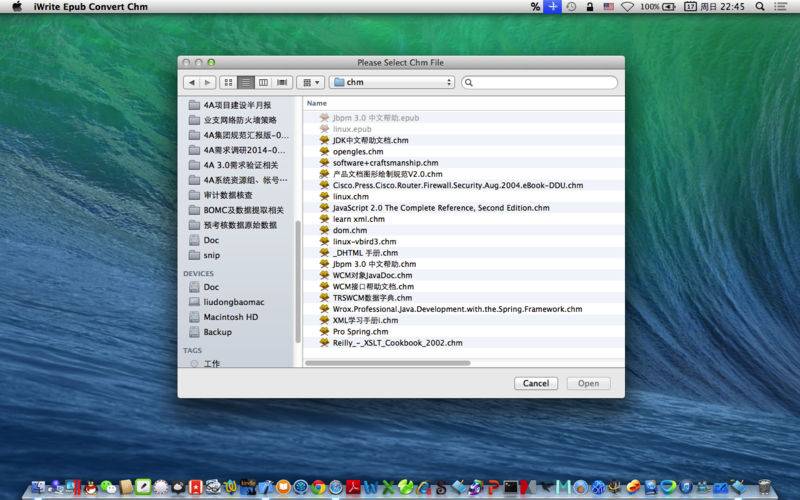Click the search field in dialog
This screenshot has width=800, height=500.
540,82
